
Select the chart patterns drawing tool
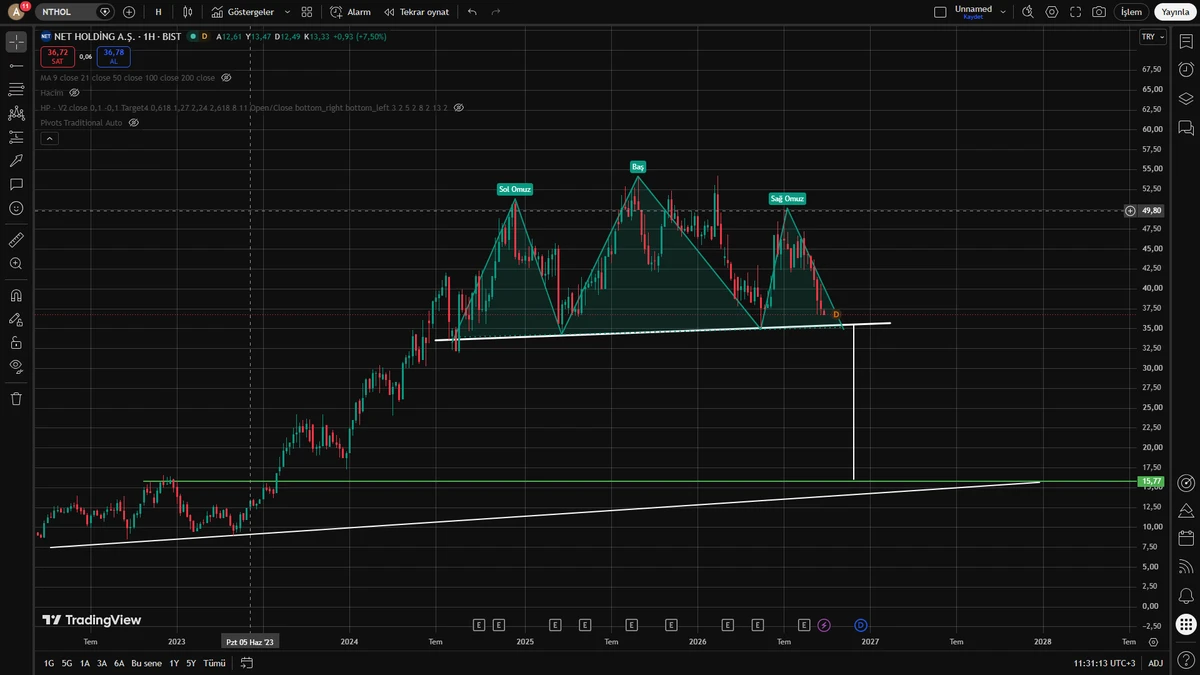tap(16, 113)
